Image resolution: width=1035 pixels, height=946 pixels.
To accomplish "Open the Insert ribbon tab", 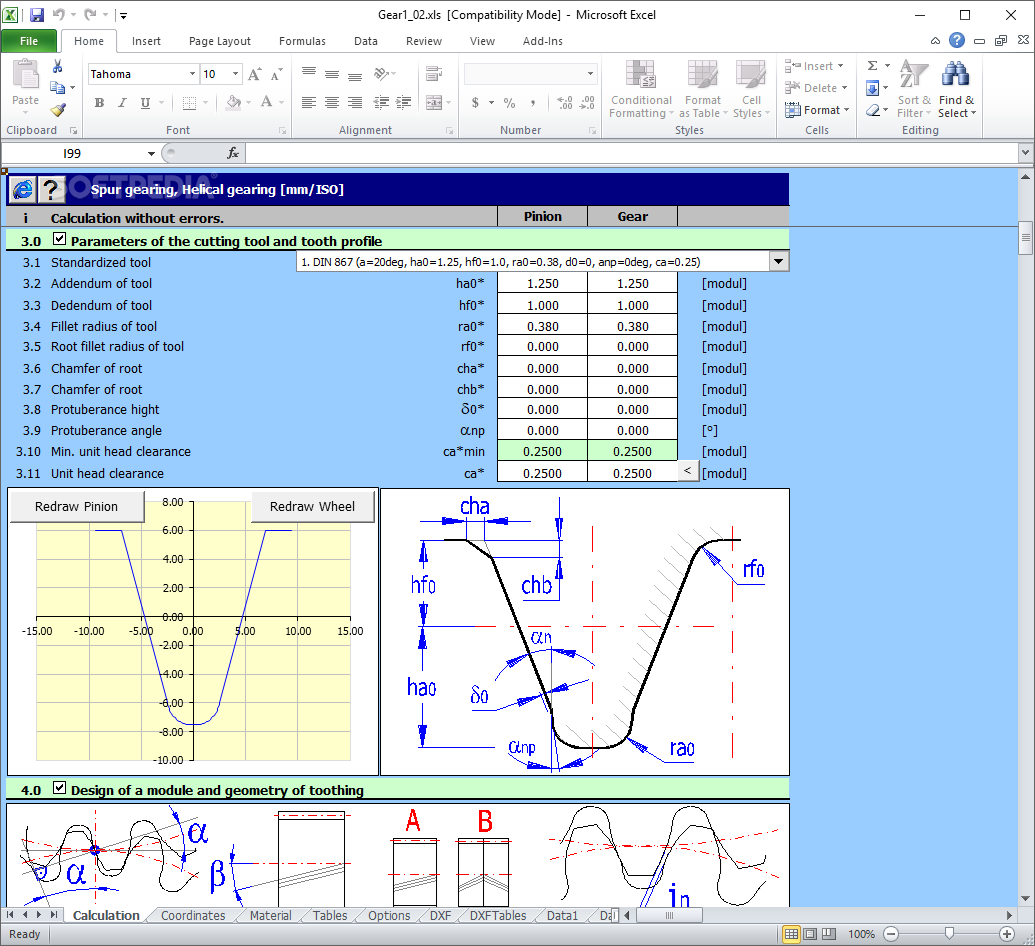I will (x=146, y=41).
